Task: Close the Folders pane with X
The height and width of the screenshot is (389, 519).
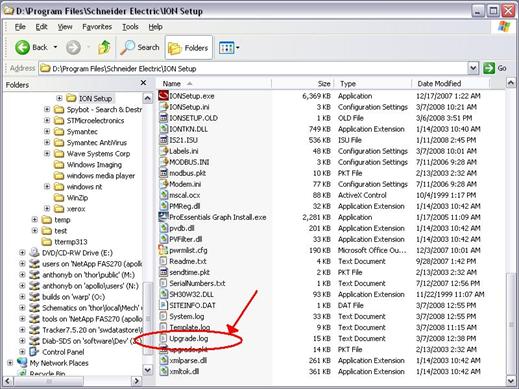Action: (x=143, y=83)
